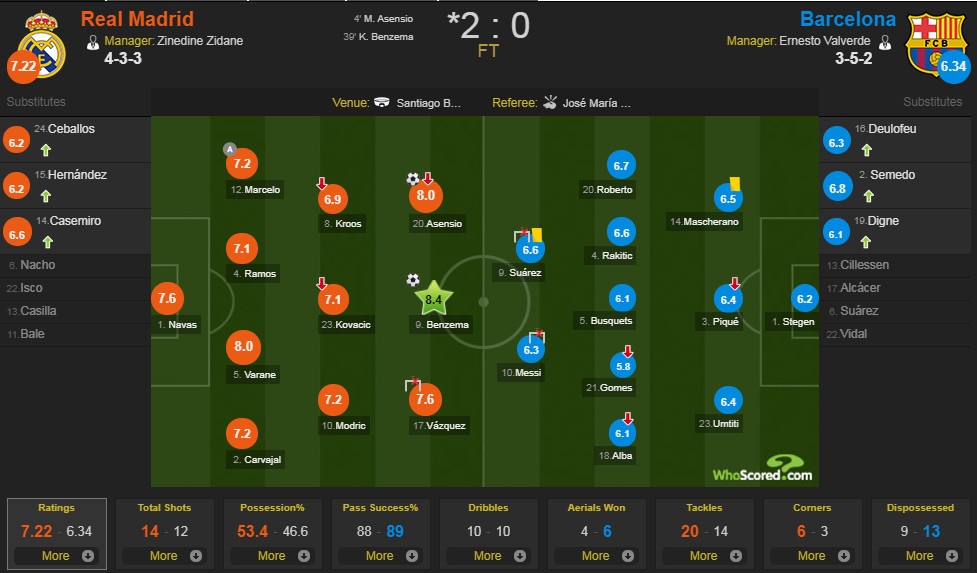Click Mascherano's yellow card icon
The width and height of the screenshot is (977, 573).
735,183
